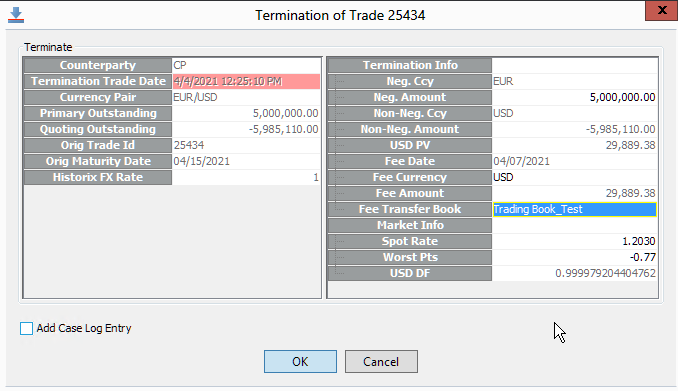678x391 pixels.
Task: Click the Cancel button
Action: (381, 362)
